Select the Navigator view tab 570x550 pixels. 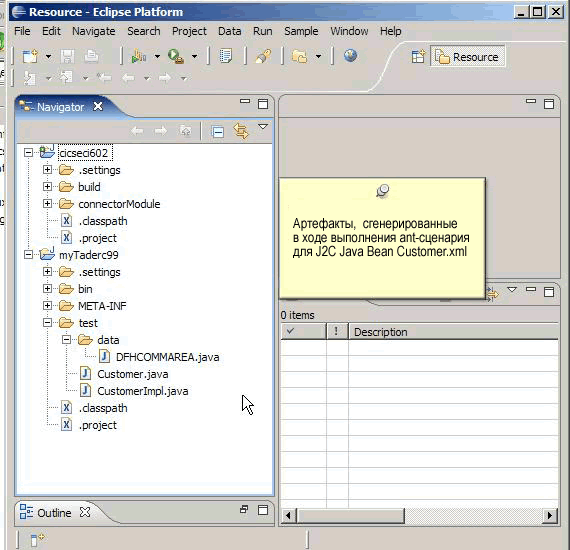coord(60,107)
